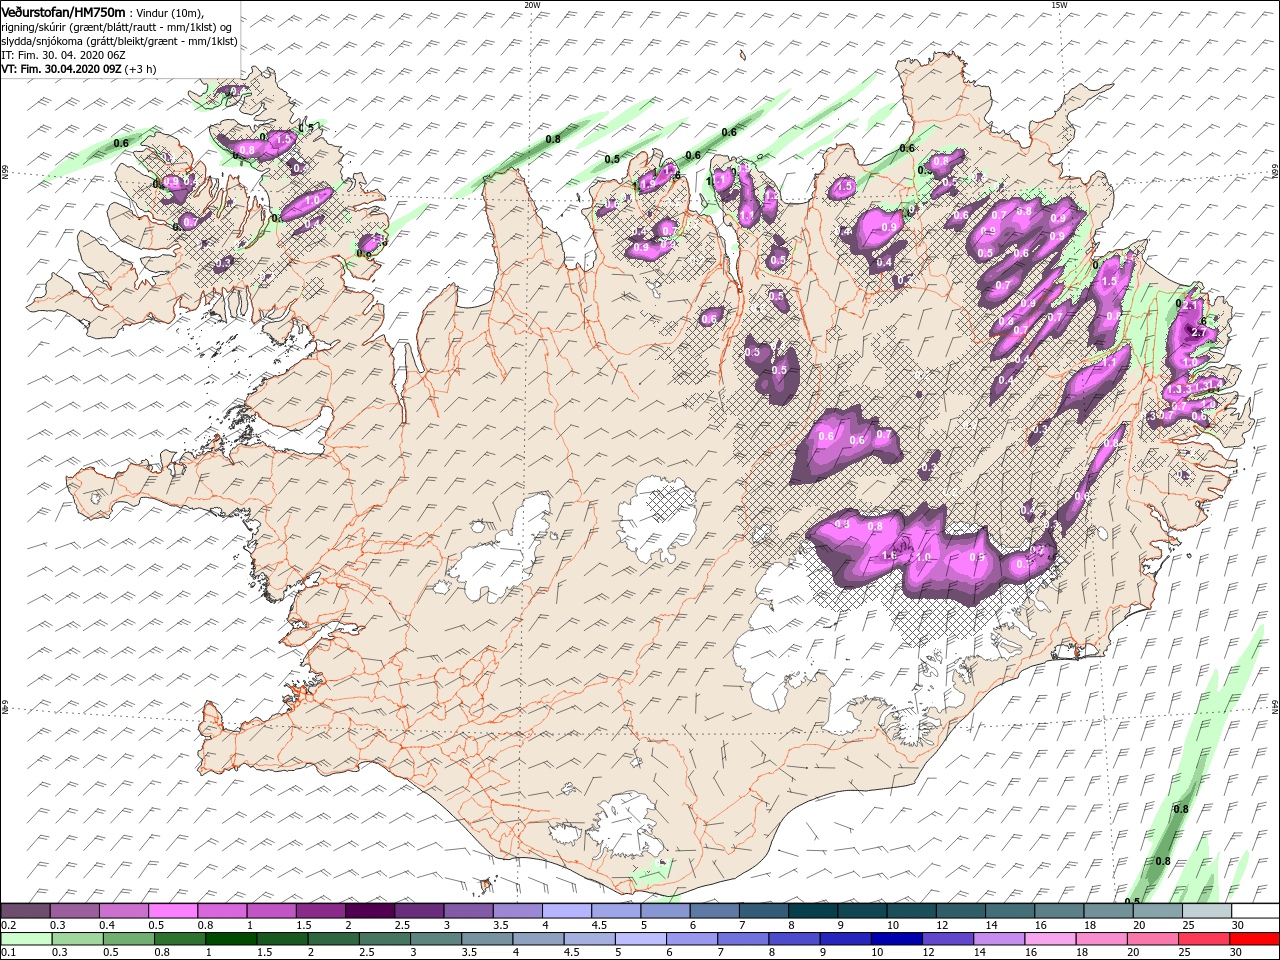This screenshot has width=1280, height=960.
Task: Select snow scale swatch between 1 and 1.5
Action: pos(271,911)
